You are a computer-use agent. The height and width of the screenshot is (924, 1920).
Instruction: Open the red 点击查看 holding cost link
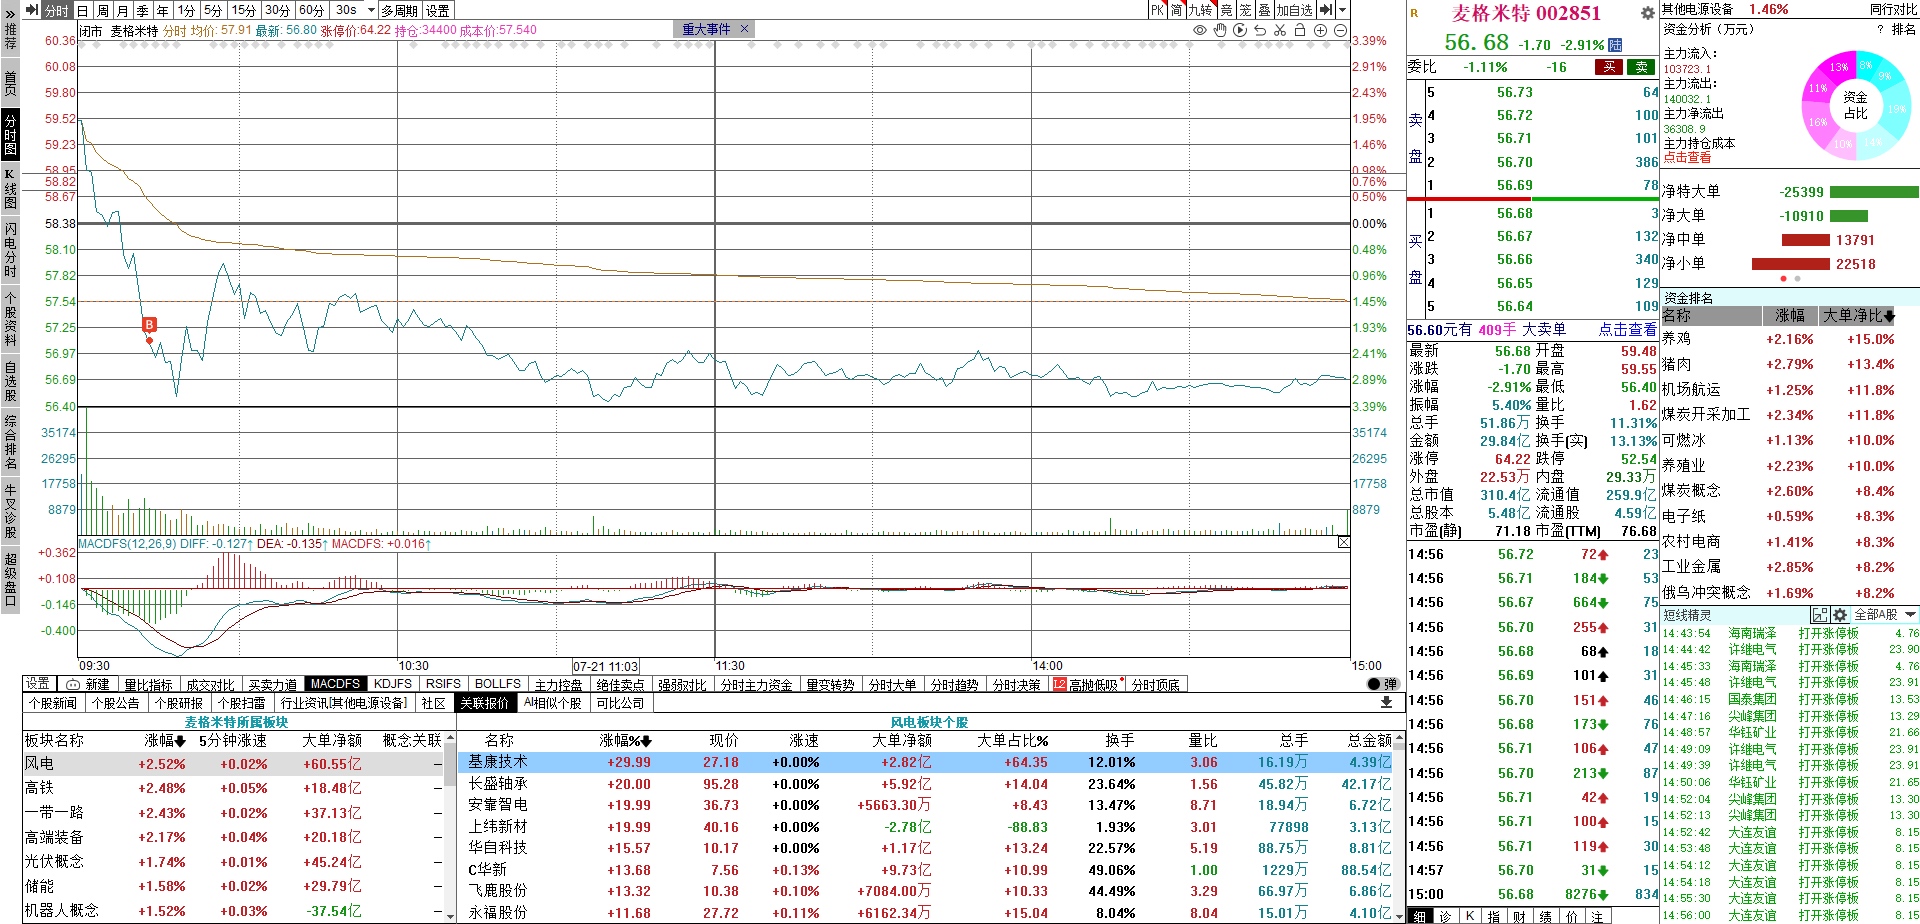pos(1687,157)
